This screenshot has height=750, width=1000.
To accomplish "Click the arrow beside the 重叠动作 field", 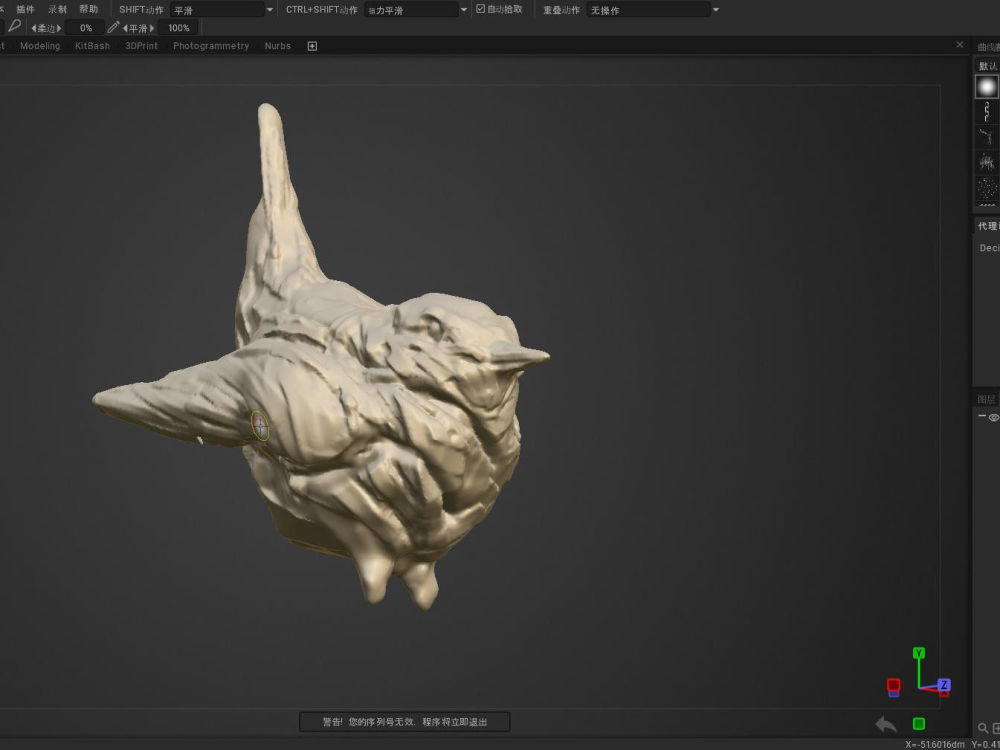I will [716, 10].
